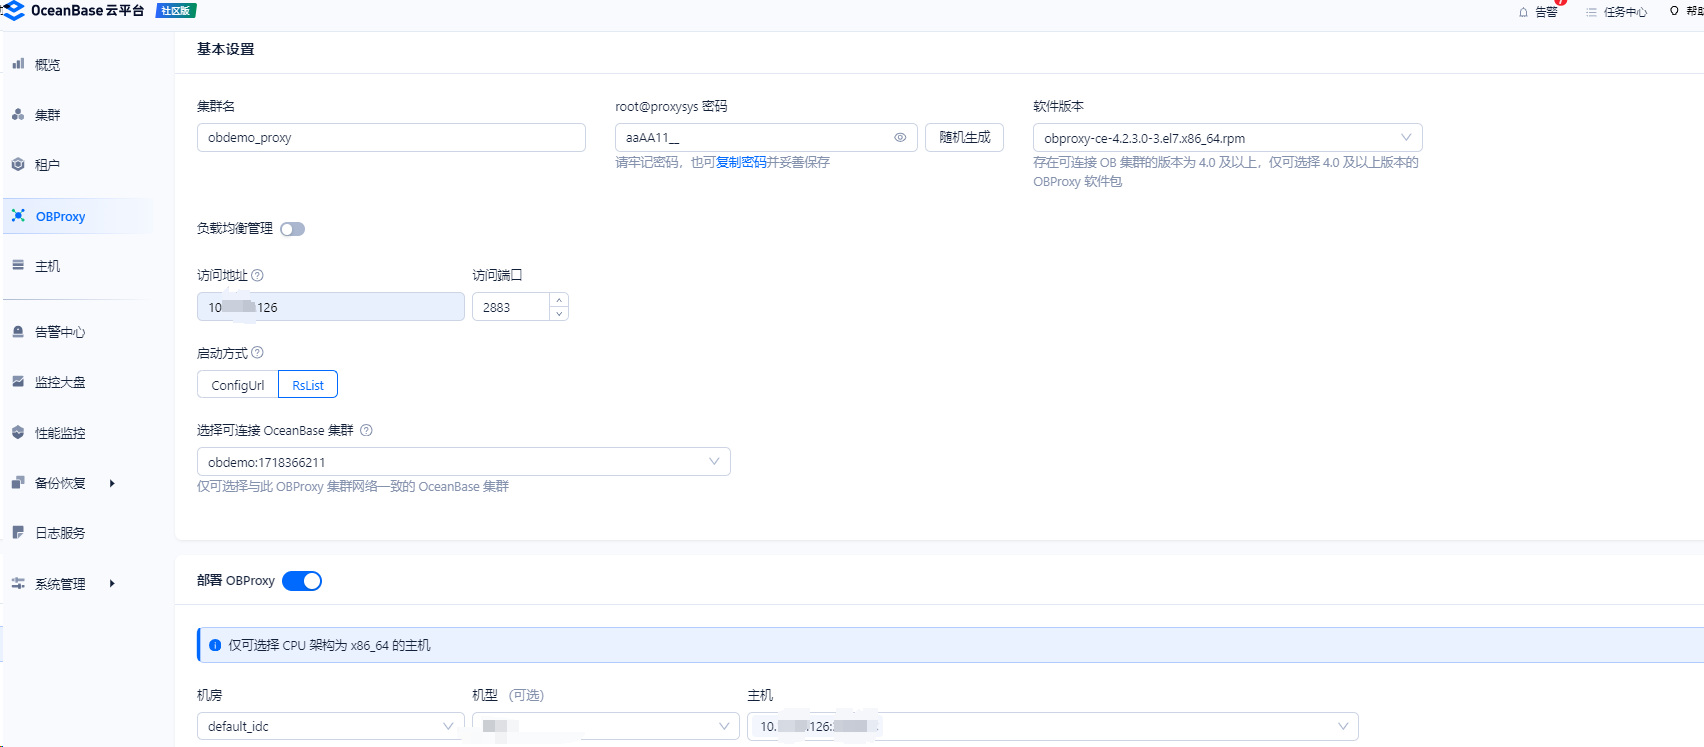
Task: Open the 主机 host sidebar icon
Action: tap(18, 265)
